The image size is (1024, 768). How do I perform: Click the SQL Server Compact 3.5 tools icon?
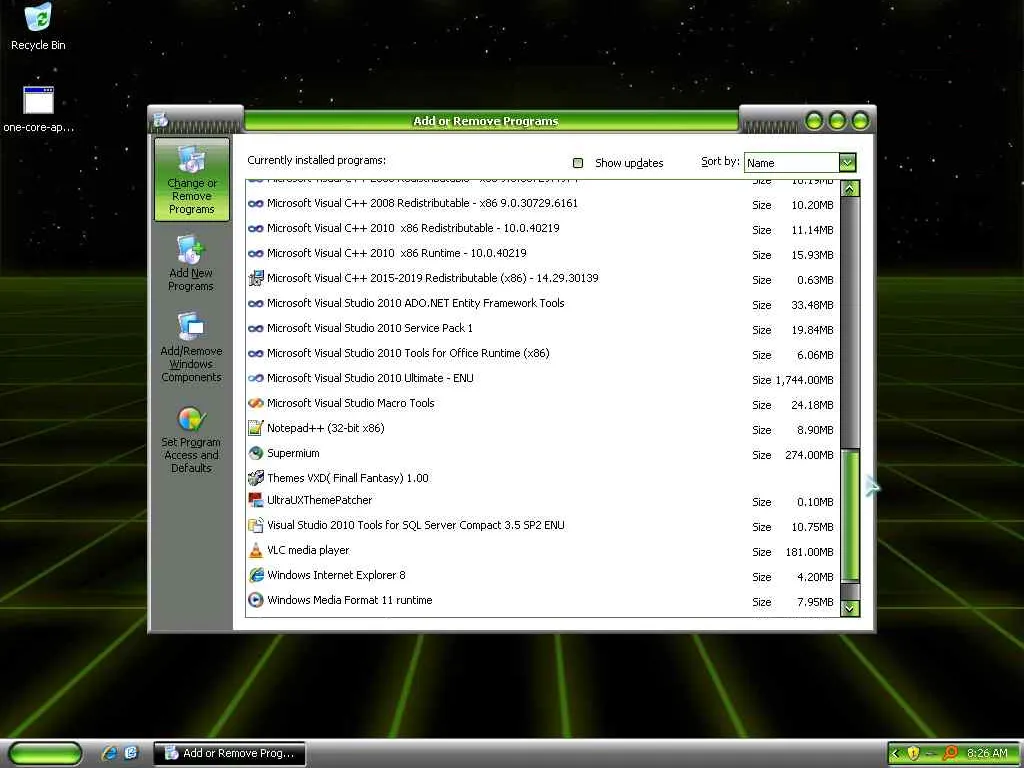click(x=255, y=526)
